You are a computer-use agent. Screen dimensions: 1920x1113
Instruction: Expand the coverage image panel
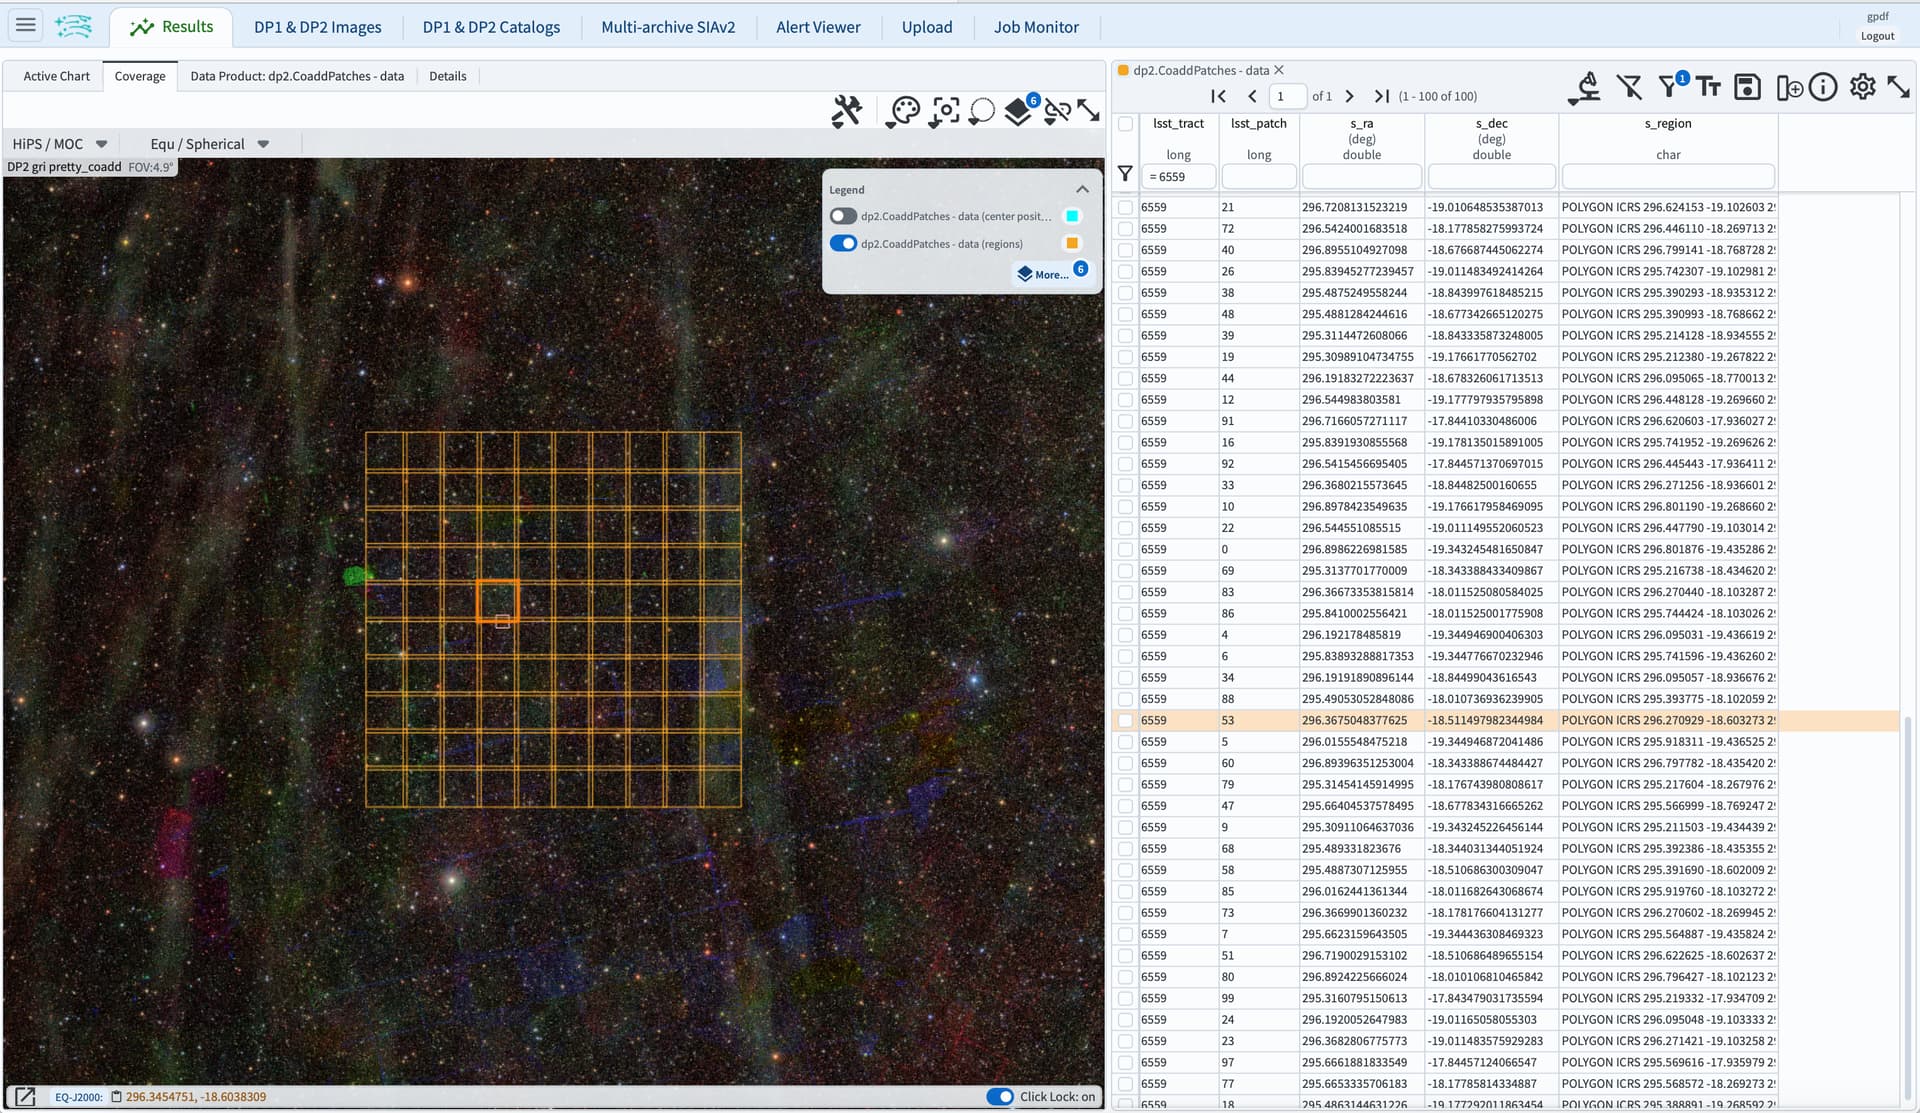click(x=1089, y=111)
